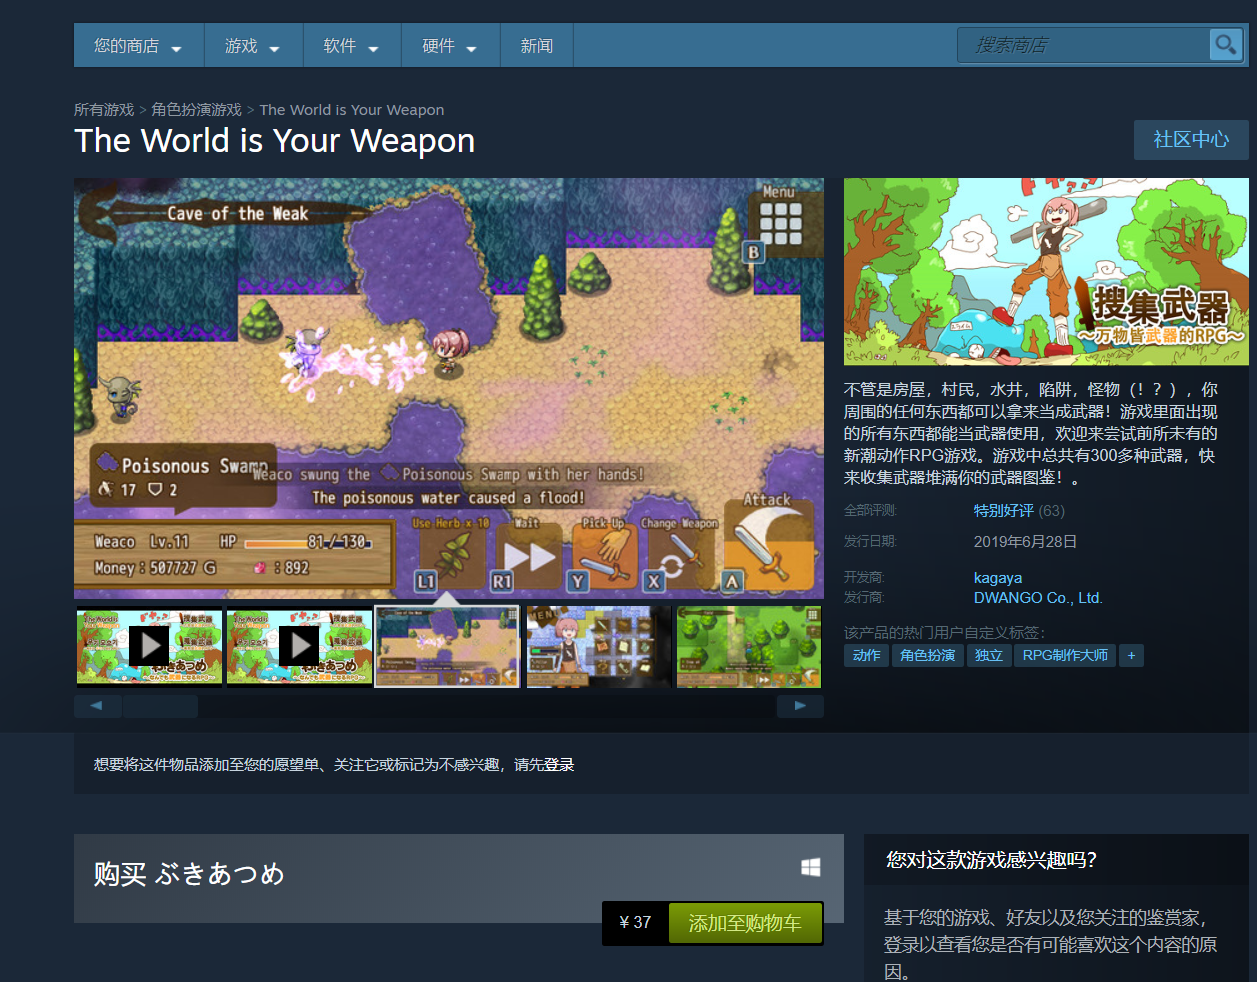This screenshot has height=982, width=1257.
Task: Add a tag with the plus button
Action: (1131, 655)
